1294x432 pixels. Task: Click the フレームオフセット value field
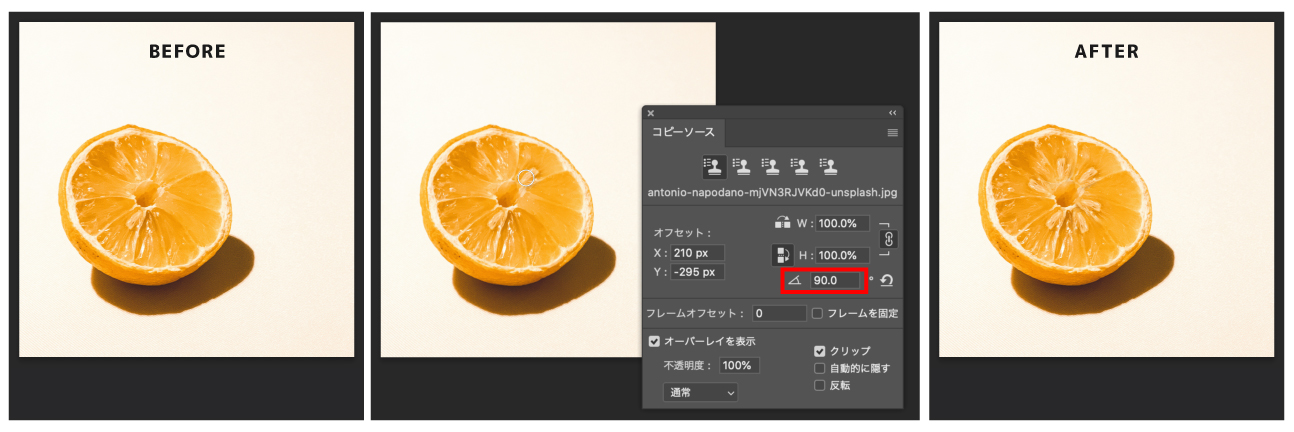pyautogui.click(x=779, y=314)
